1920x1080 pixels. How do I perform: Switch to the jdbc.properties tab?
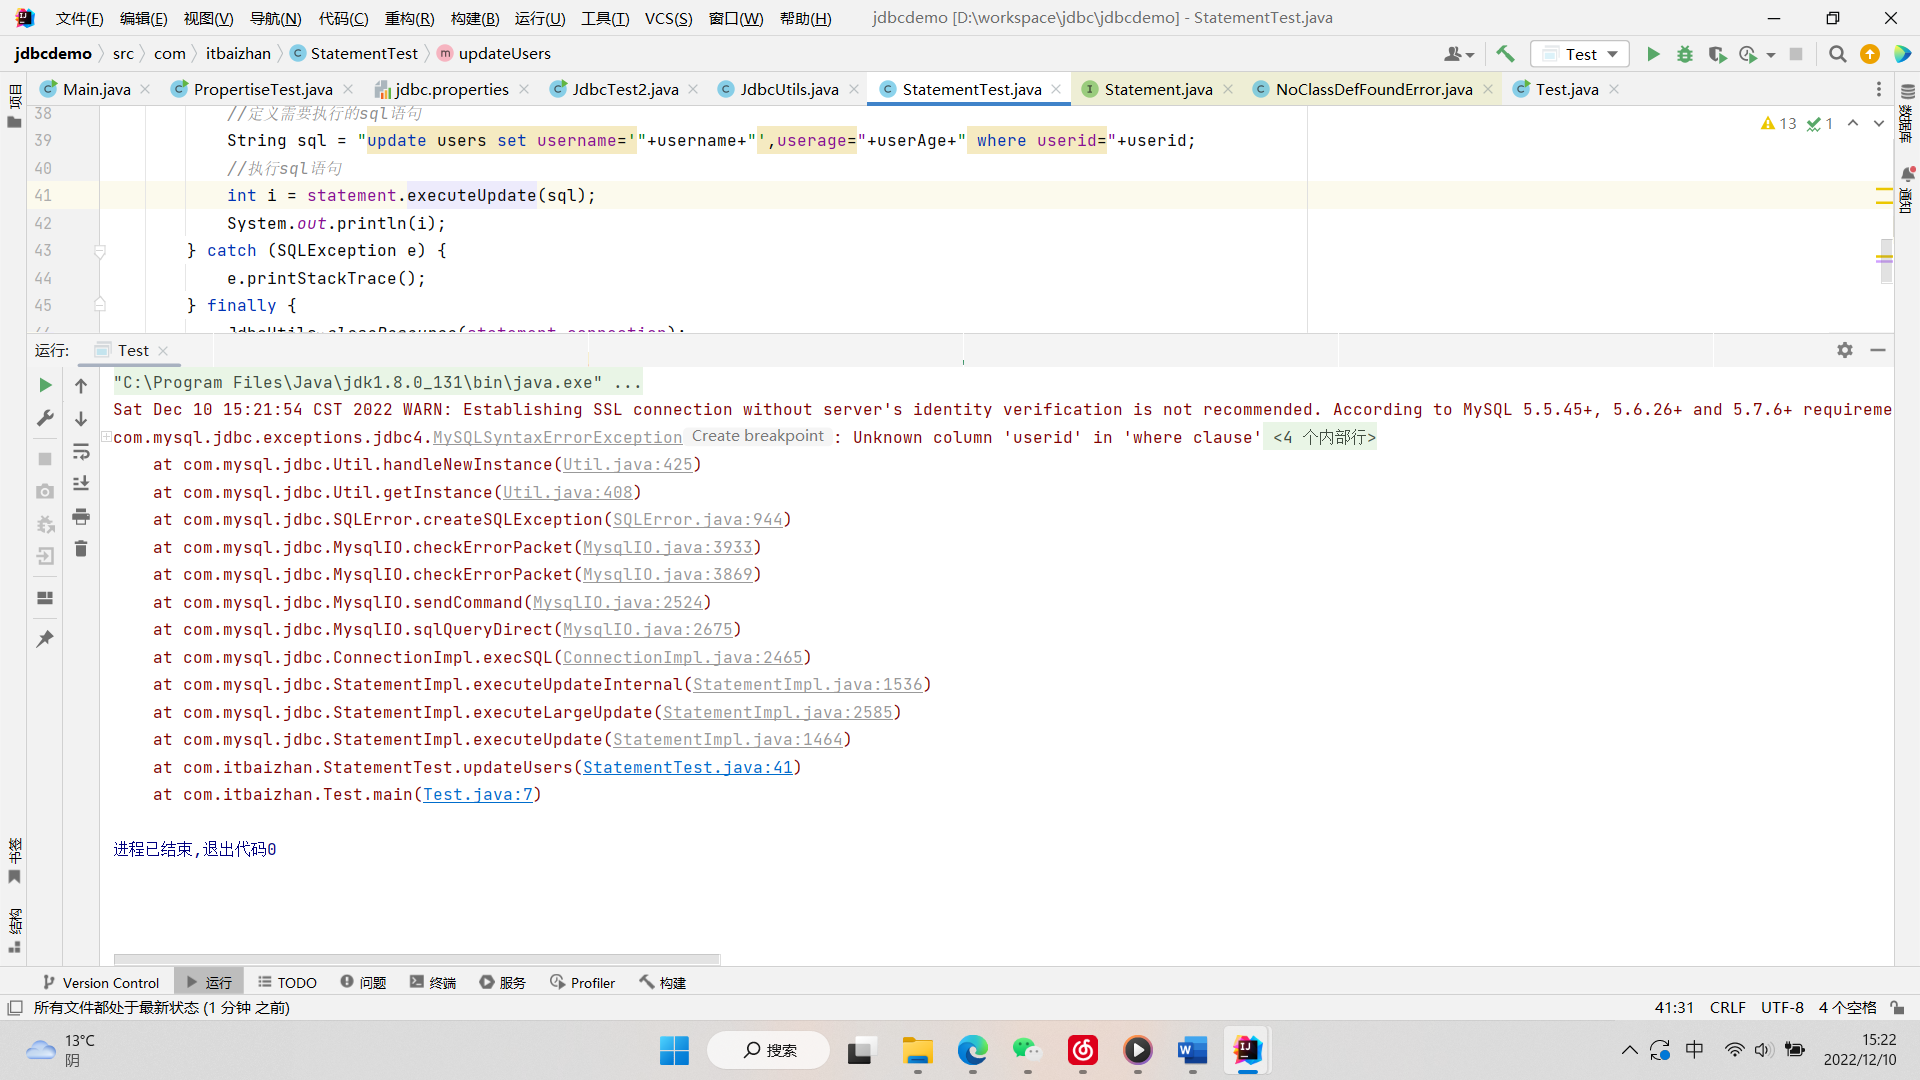[451, 89]
